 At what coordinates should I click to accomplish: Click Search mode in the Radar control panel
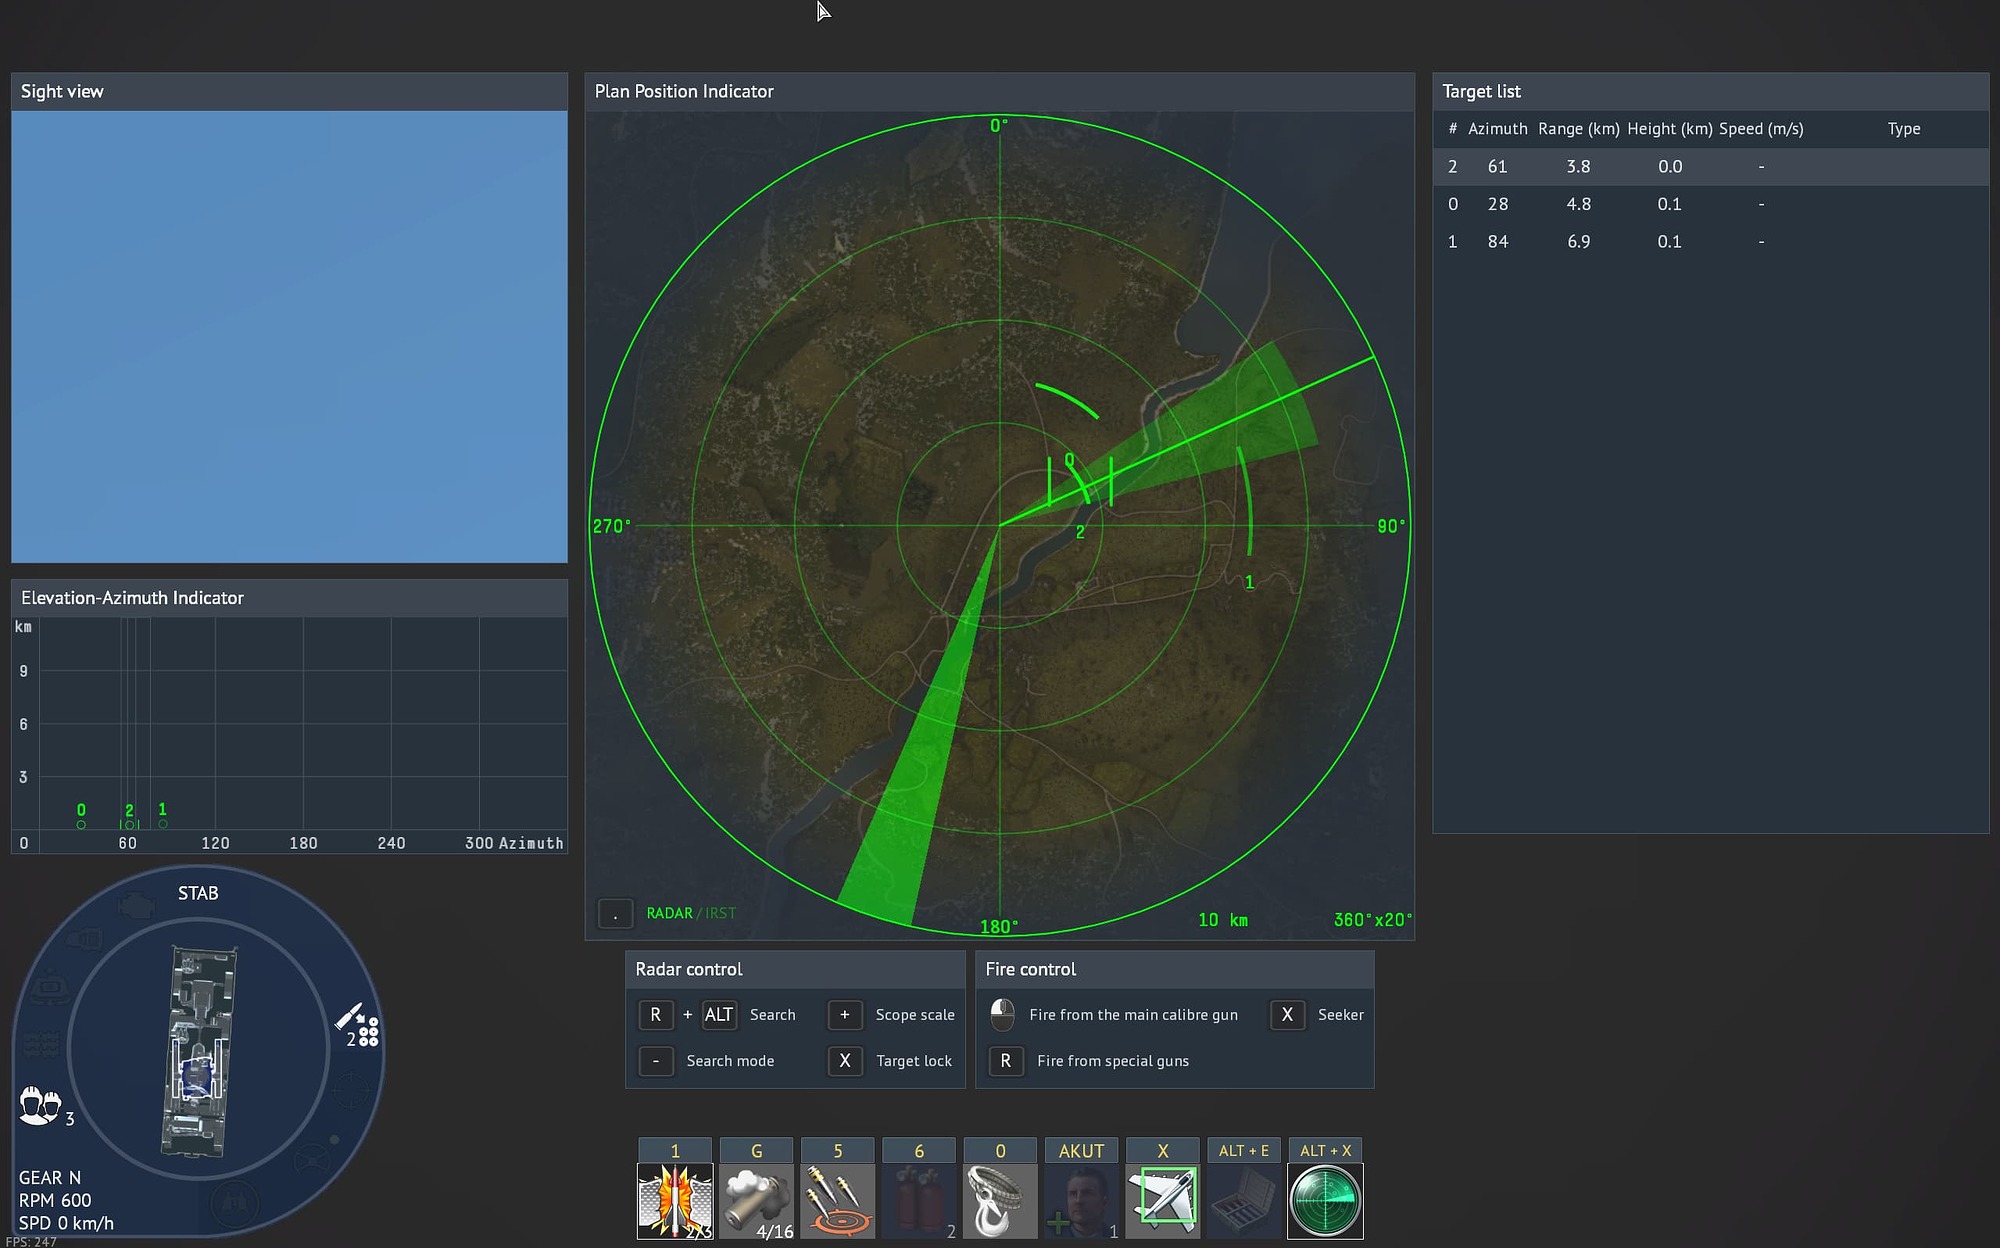pos(729,1060)
